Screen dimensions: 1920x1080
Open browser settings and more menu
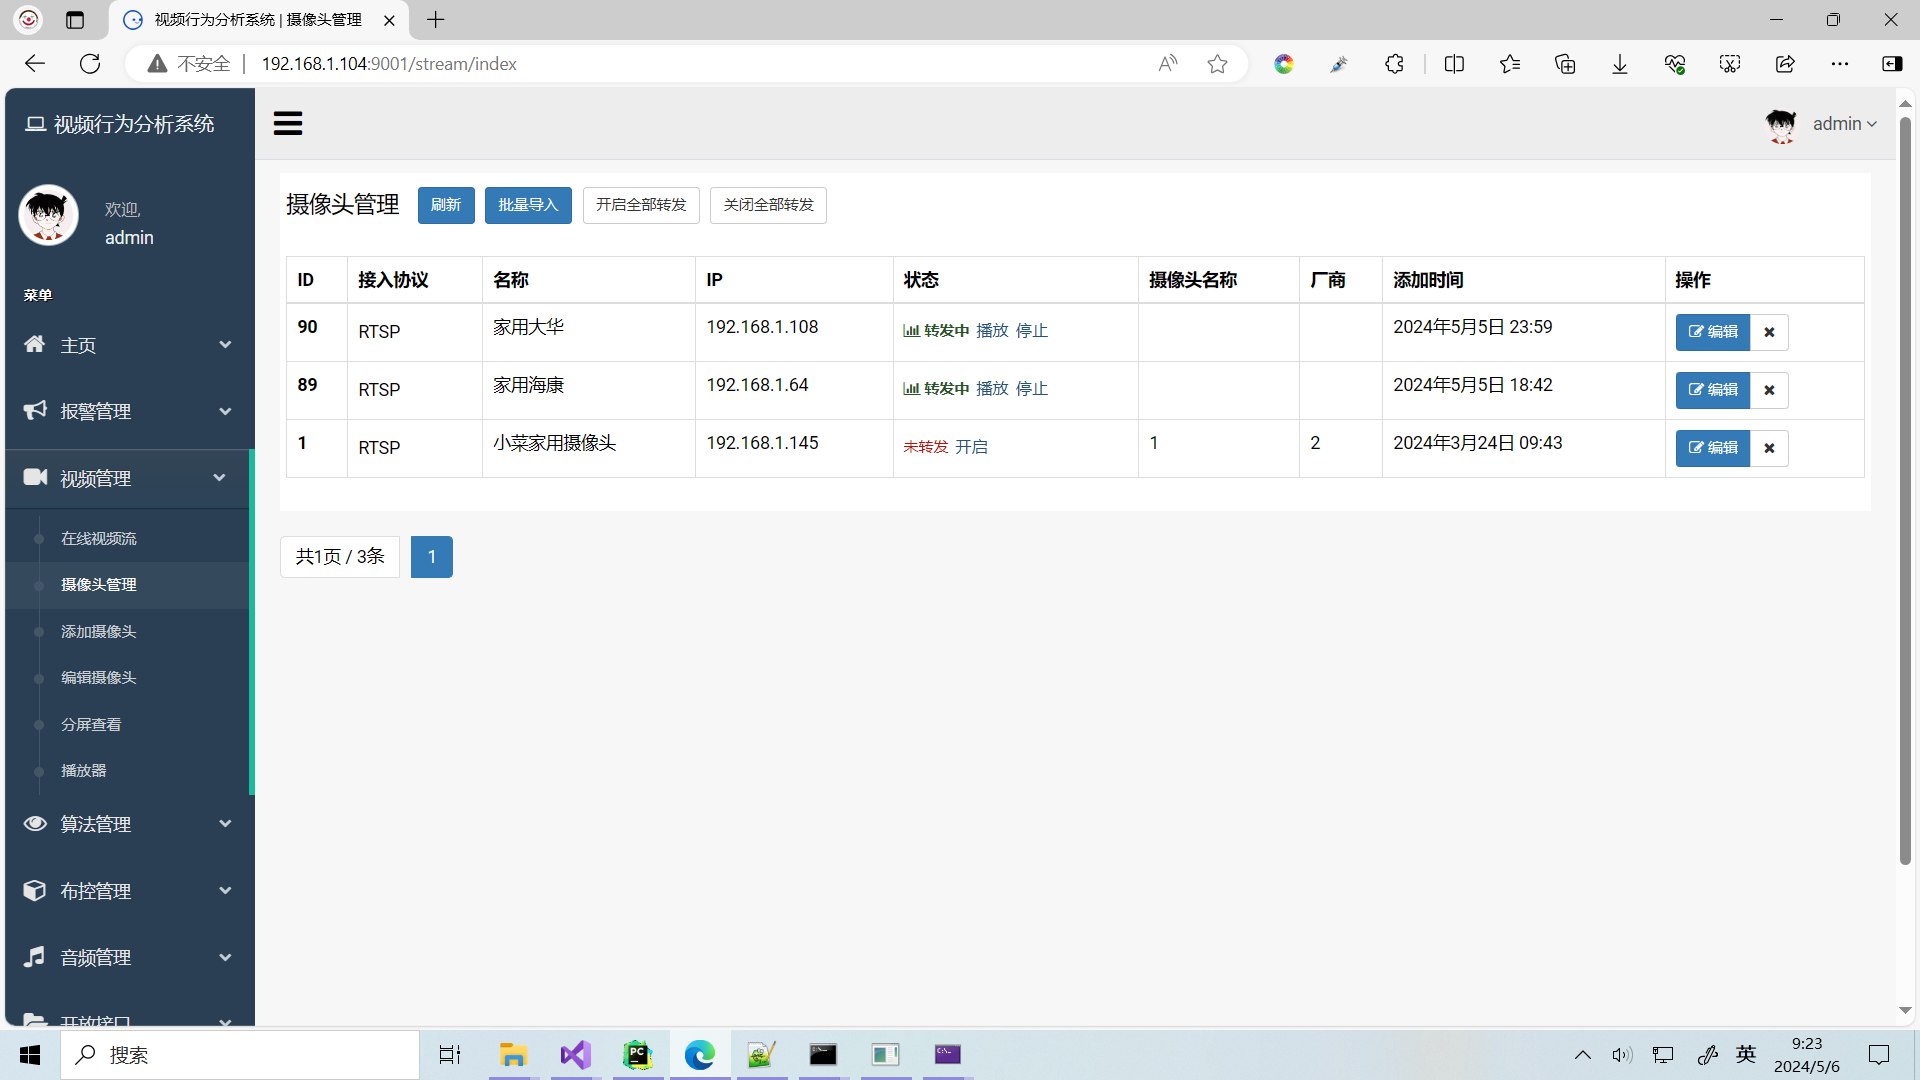click(x=1840, y=64)
